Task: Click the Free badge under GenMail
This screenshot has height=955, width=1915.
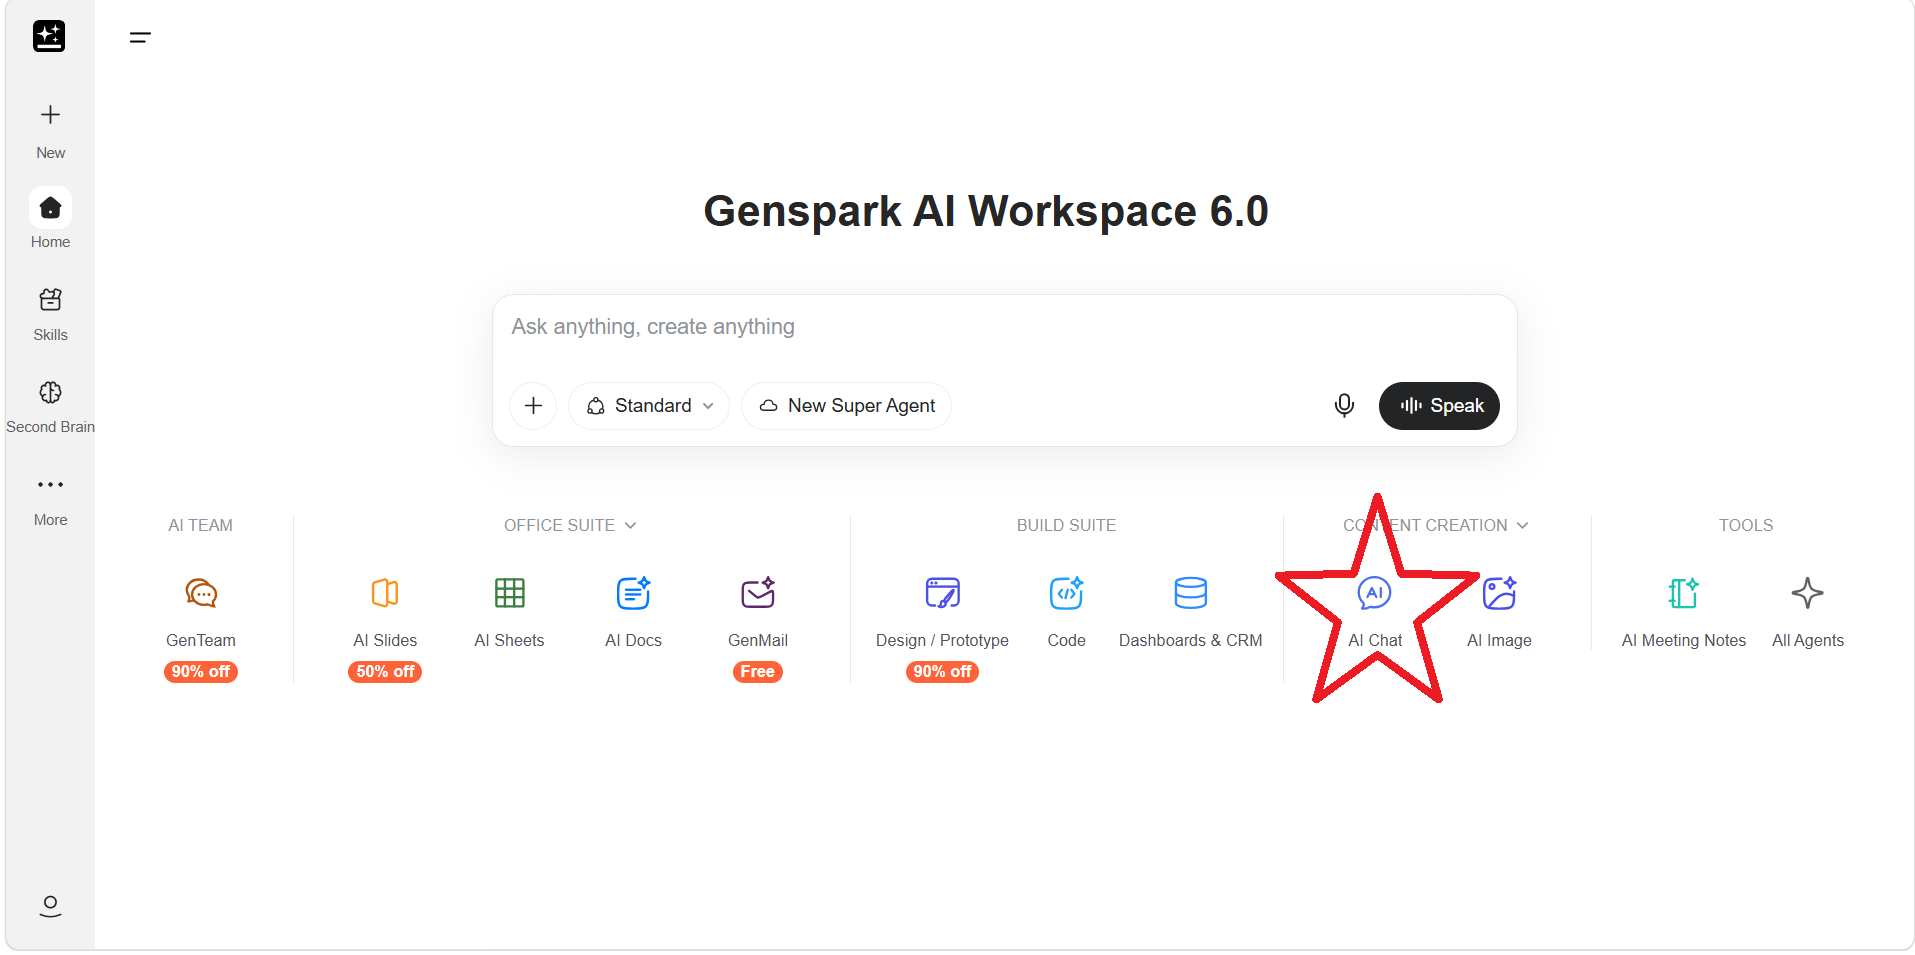Action: (758, 672)
